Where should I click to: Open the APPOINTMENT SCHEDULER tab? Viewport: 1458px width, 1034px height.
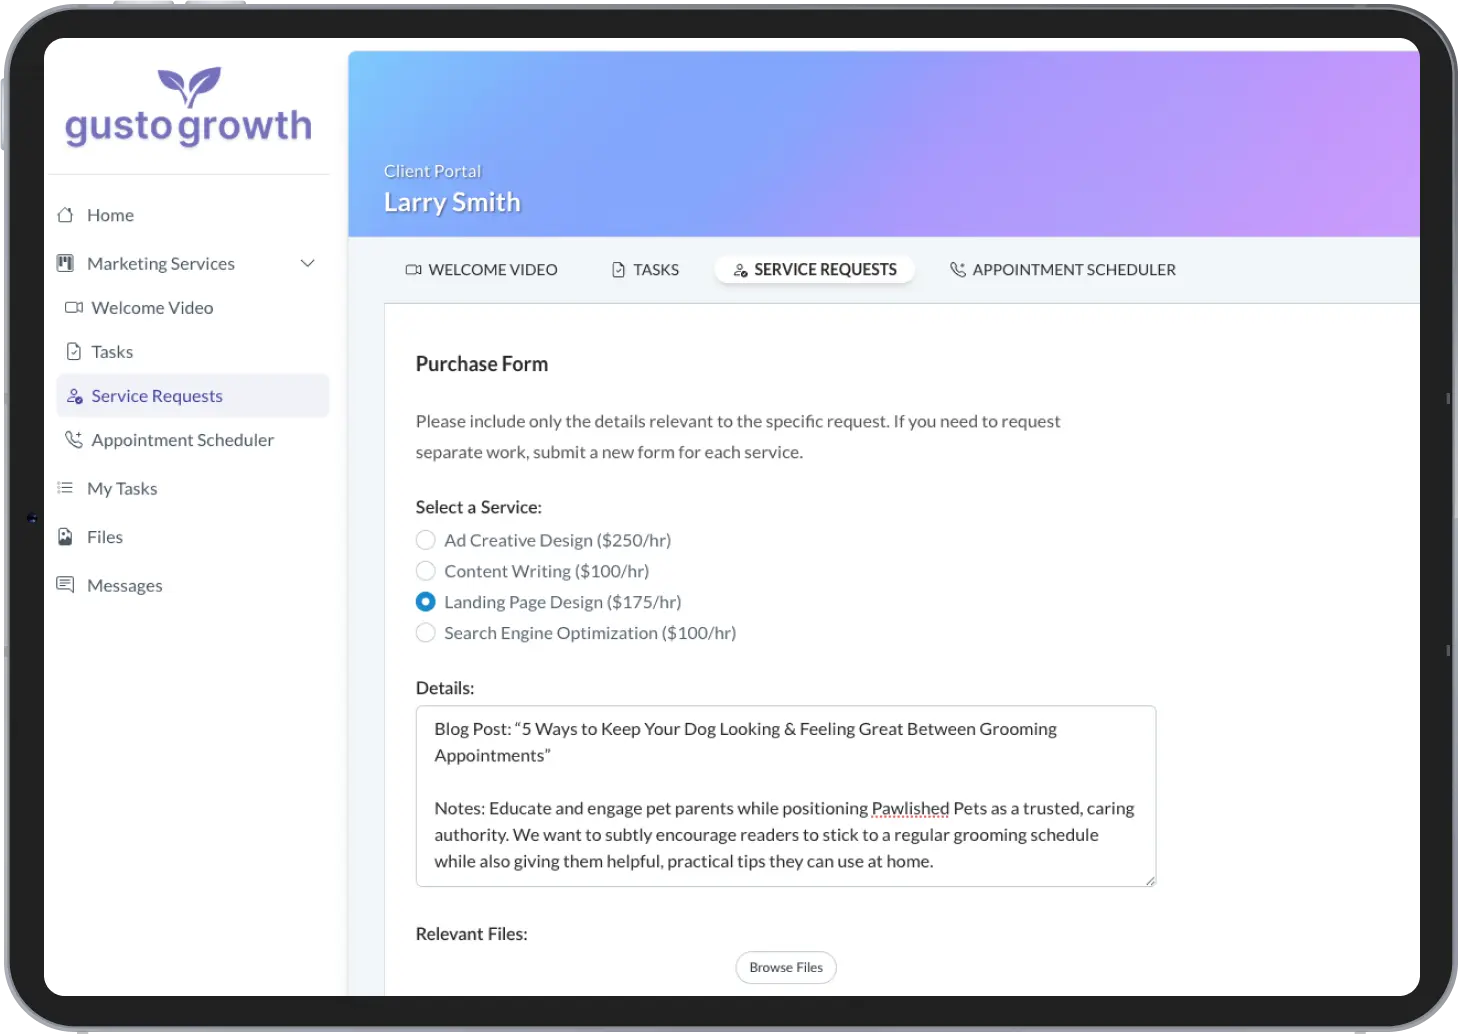(x=1062, y=269)
